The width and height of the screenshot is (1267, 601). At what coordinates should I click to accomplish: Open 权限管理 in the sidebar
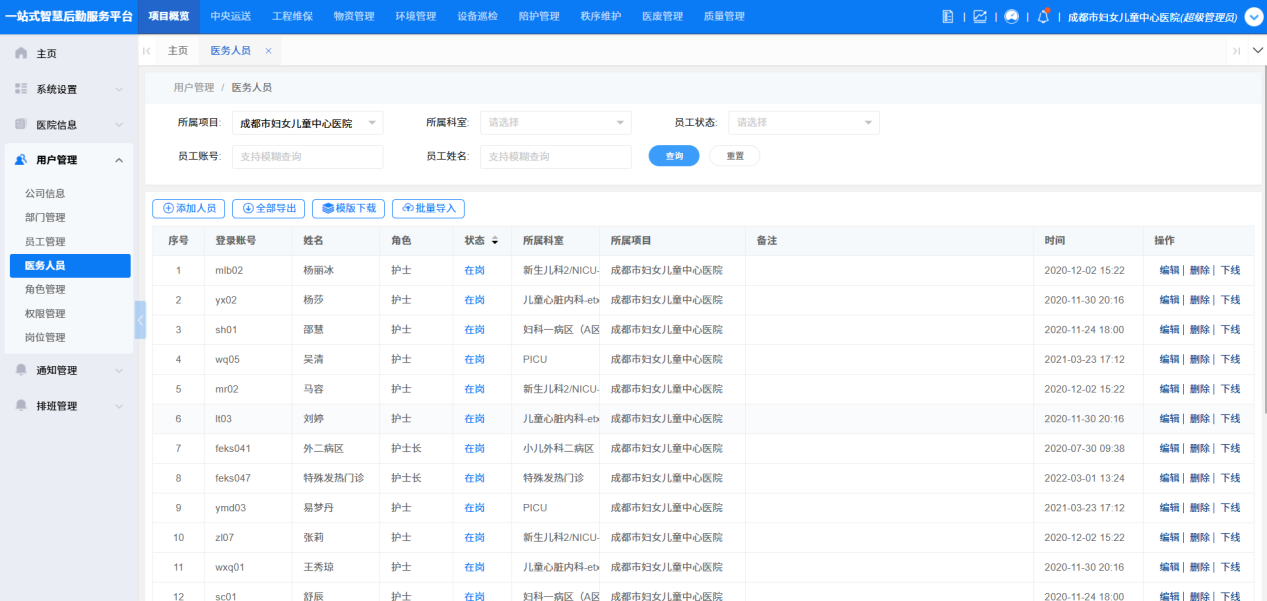pos(45,314)
